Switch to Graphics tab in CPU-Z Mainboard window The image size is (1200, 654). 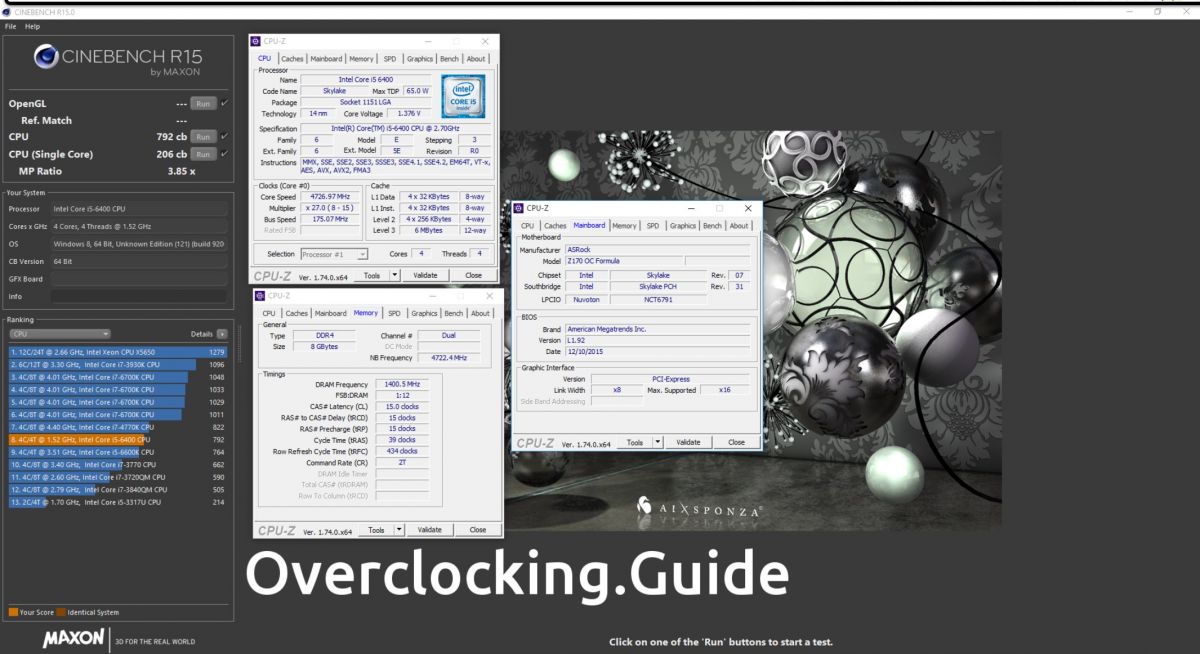[683, 226]
